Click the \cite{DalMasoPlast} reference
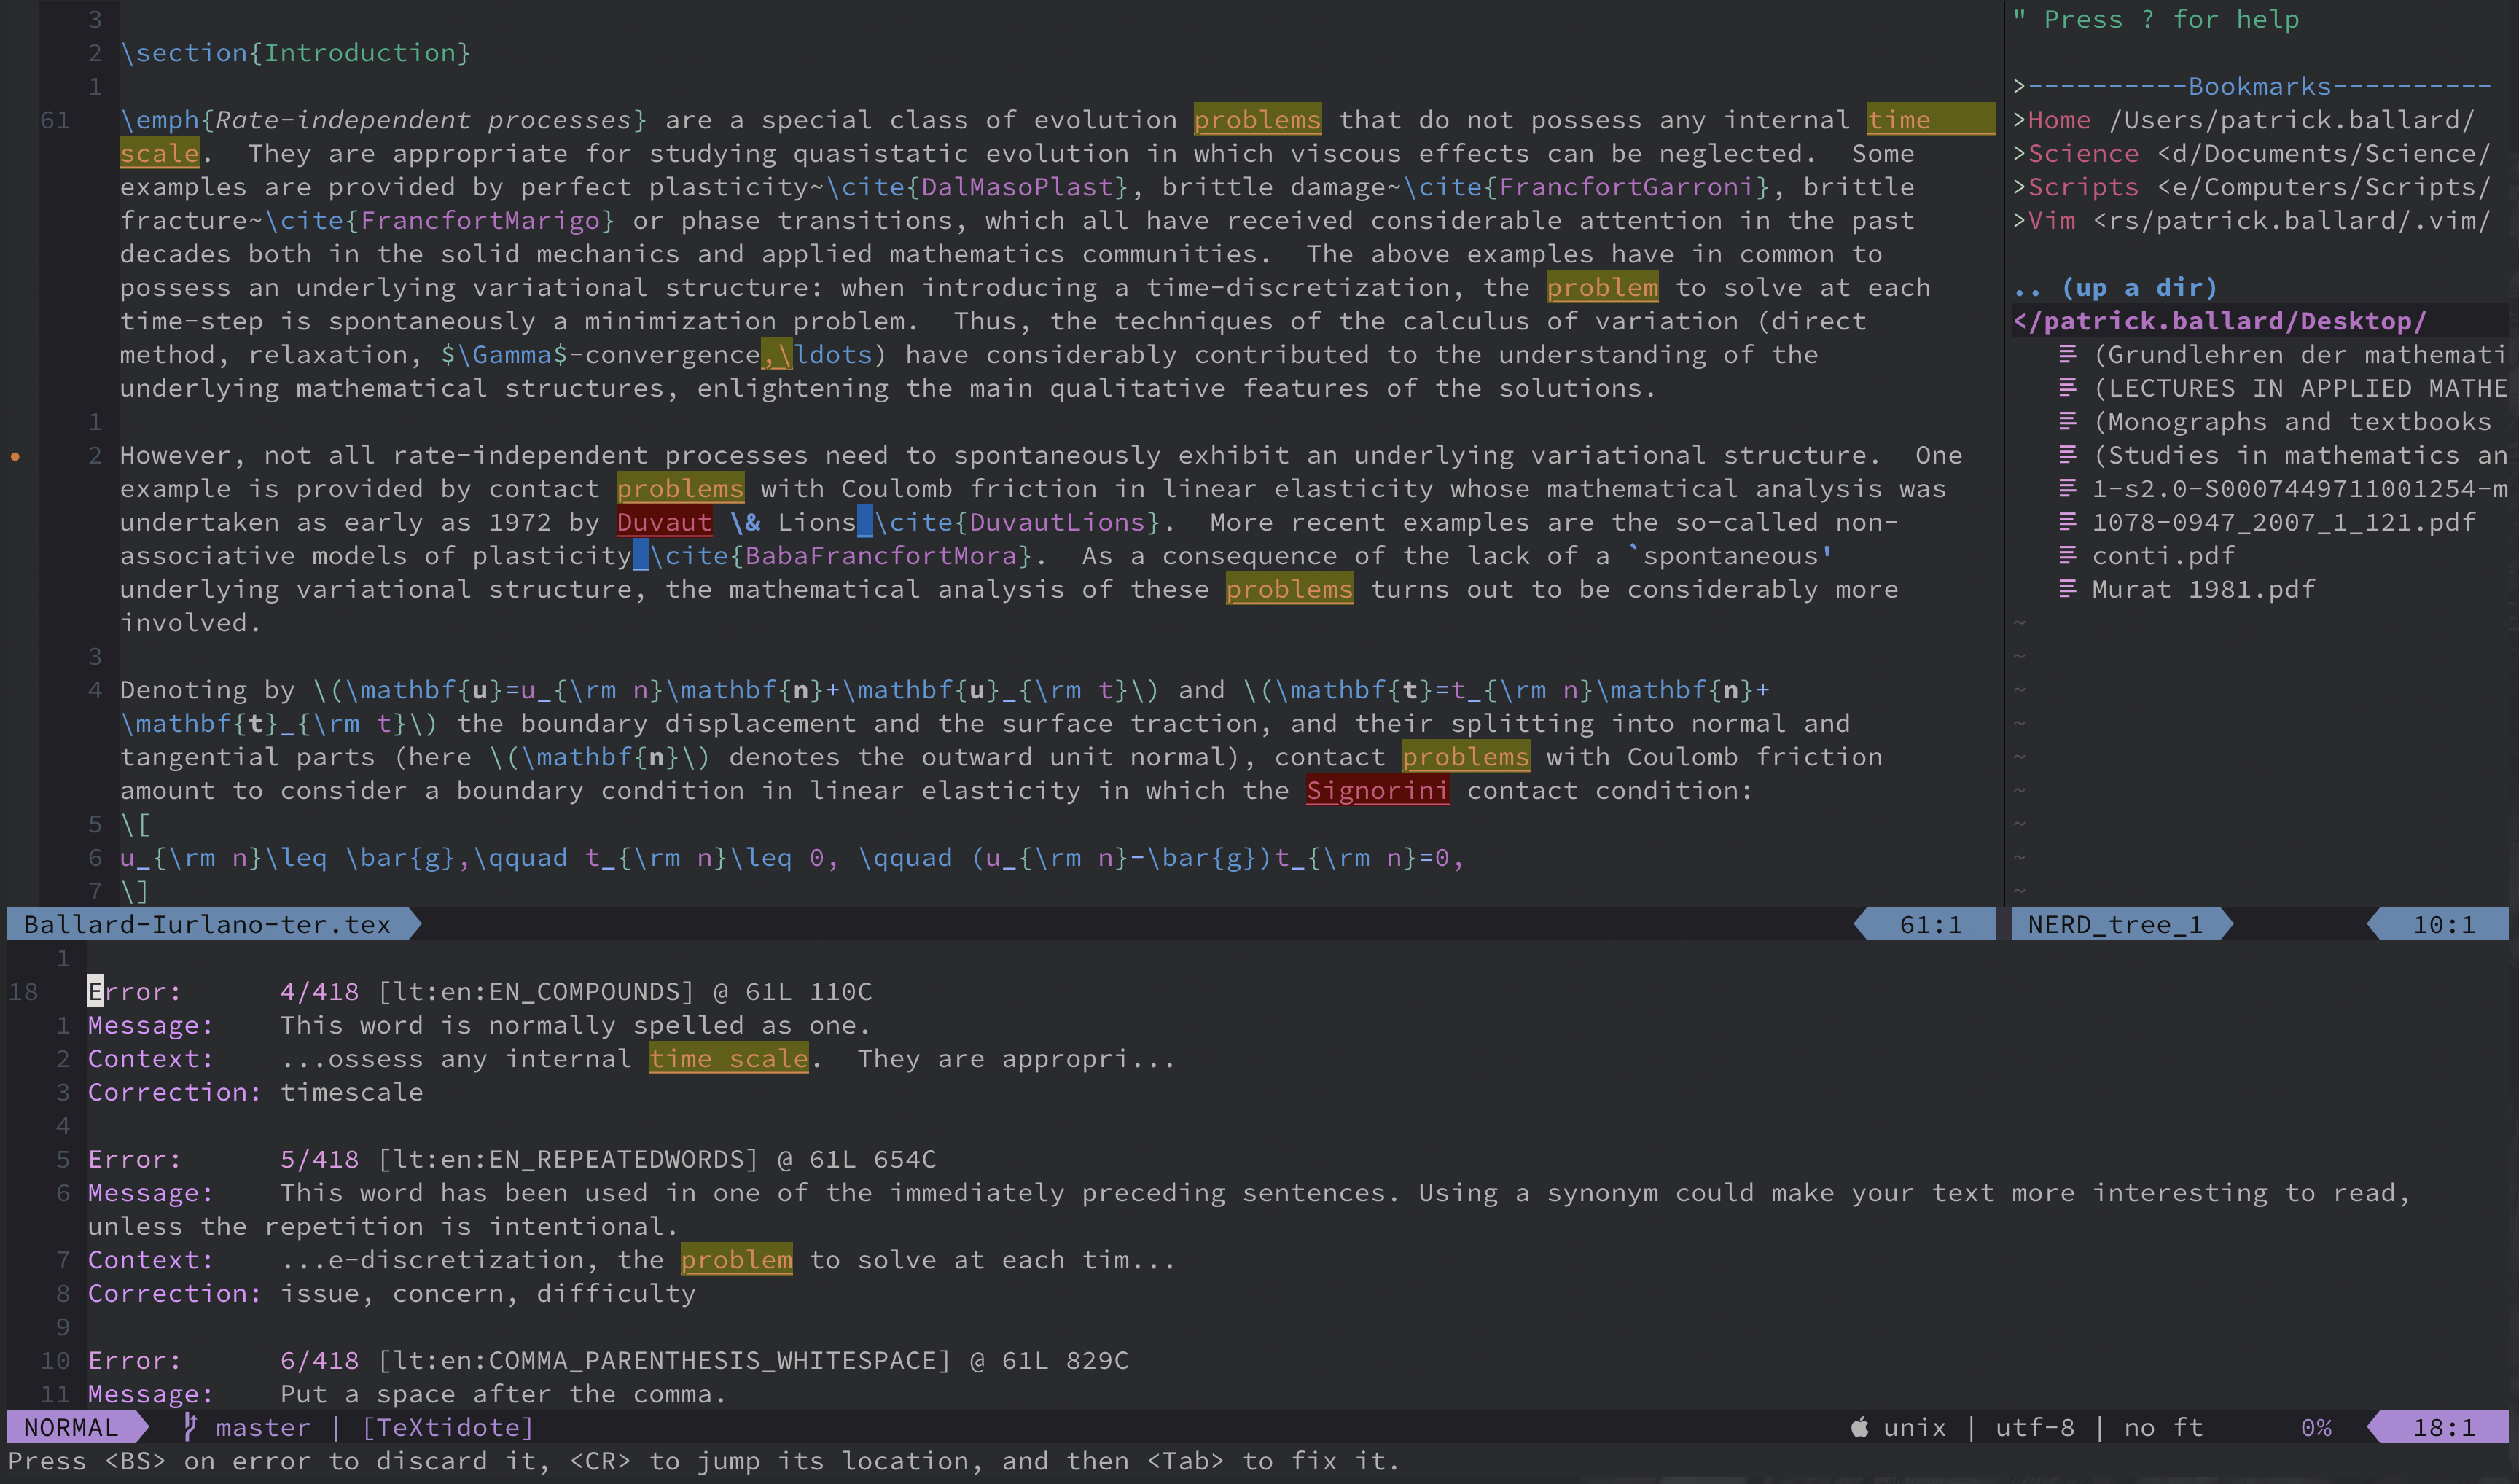Viewport: 2519px width, 1484px height. (x=977, y=187)
